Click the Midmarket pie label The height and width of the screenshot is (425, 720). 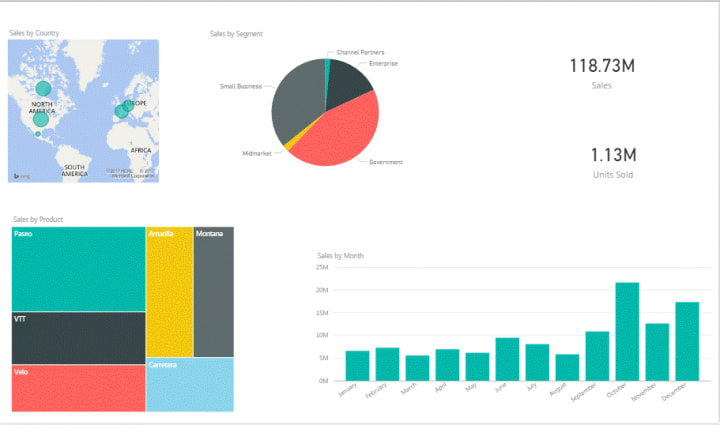tap(257, 153)
